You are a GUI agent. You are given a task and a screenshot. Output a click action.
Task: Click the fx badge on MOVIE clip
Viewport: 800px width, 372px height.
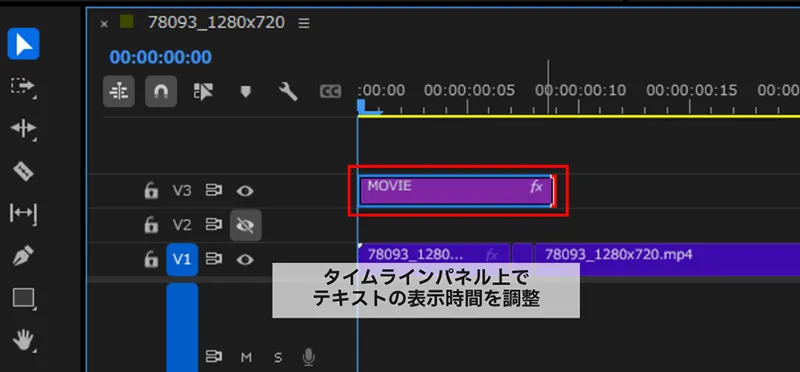coord(536,187)
